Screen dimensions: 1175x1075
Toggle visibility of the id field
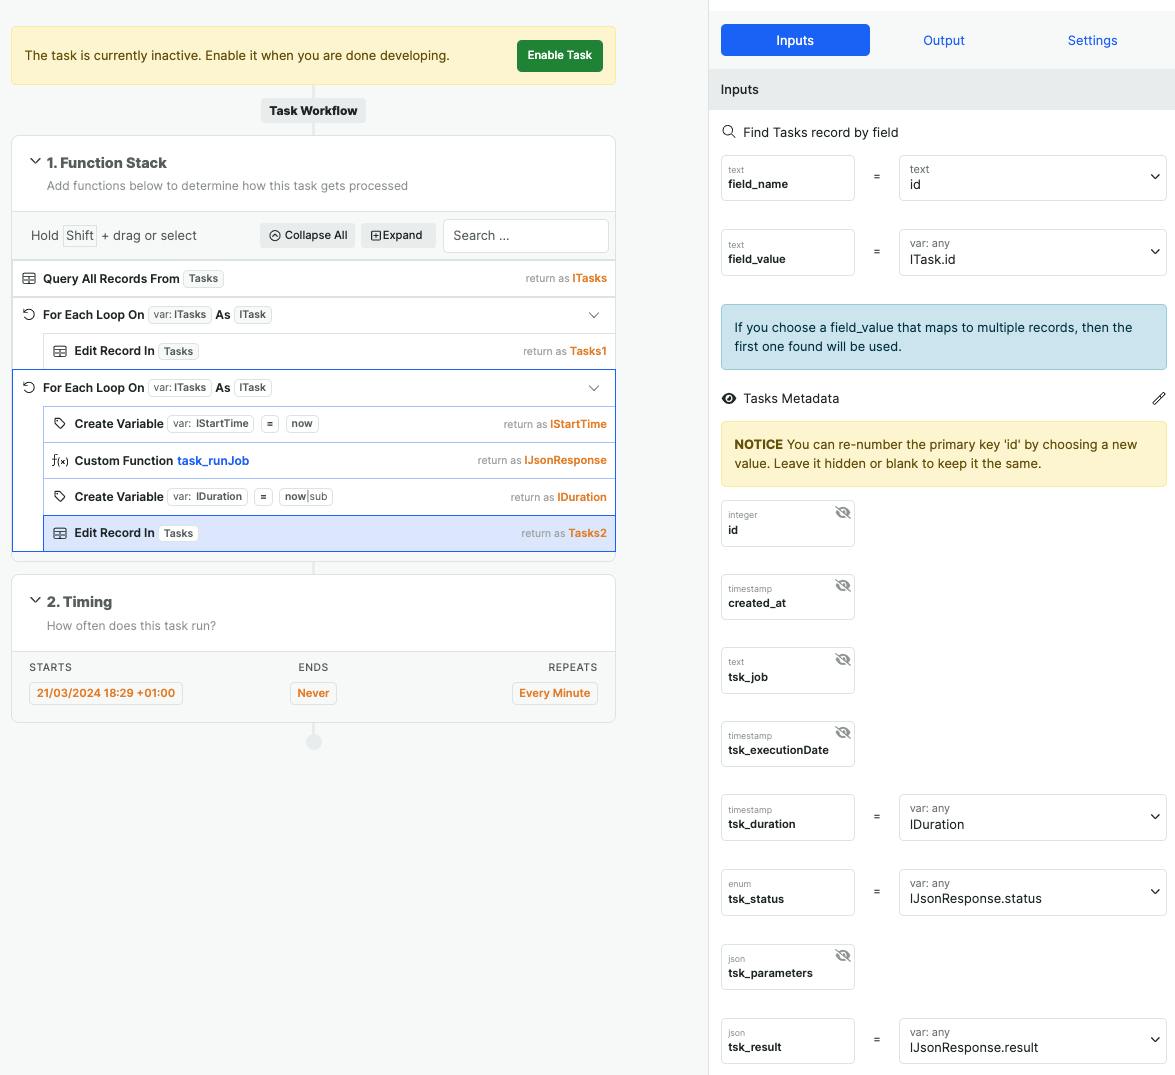(x=842, y=512)
